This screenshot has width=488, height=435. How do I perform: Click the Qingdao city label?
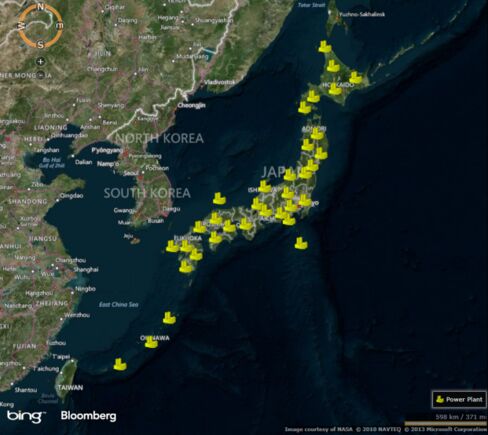pyautogui.click(x=71, y=196)
